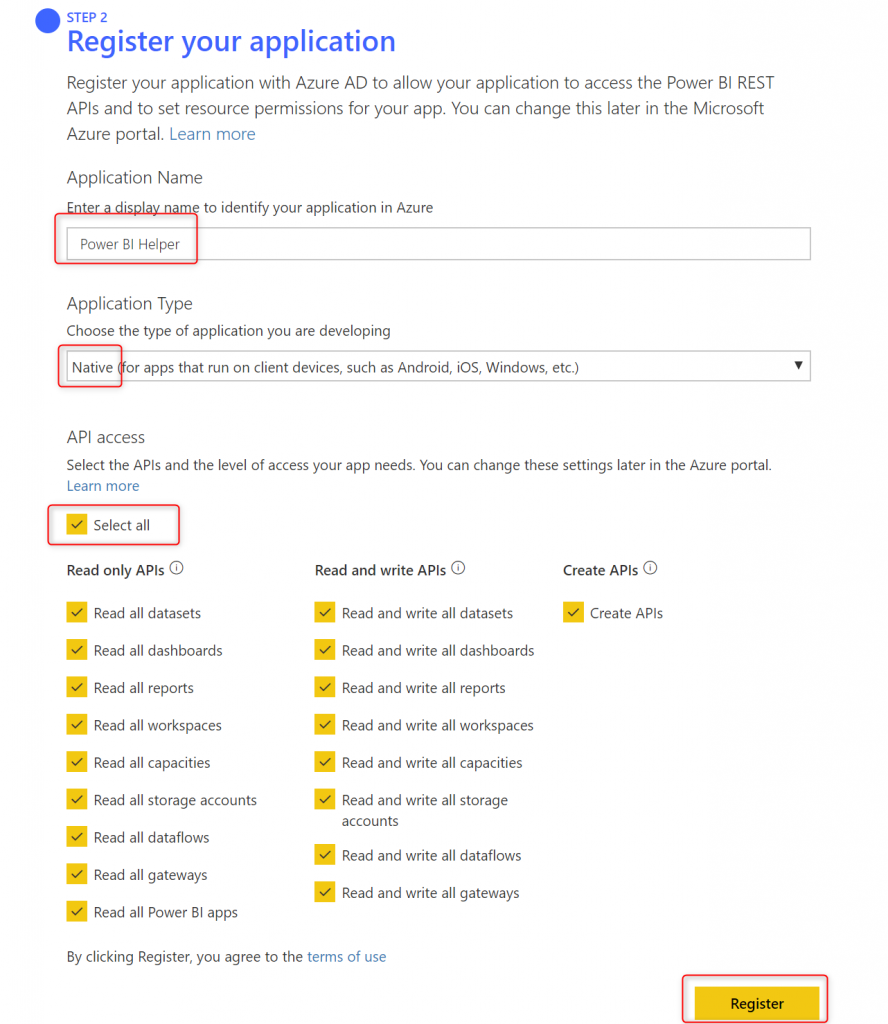The image size is (888, 1024).
Task: Uncheck Read all datasets
Action: click(x=77, y=613)
